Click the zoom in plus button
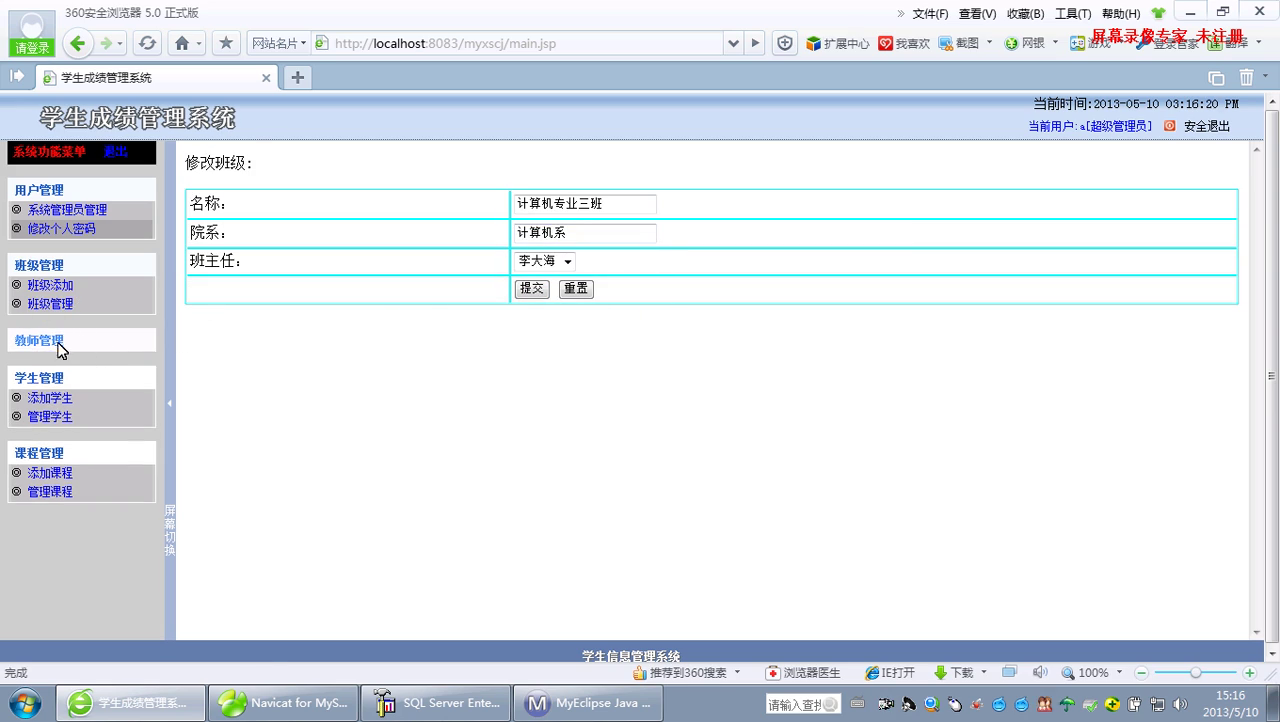This screenshot has height=722, width=1280. (x=1249, y=673)
